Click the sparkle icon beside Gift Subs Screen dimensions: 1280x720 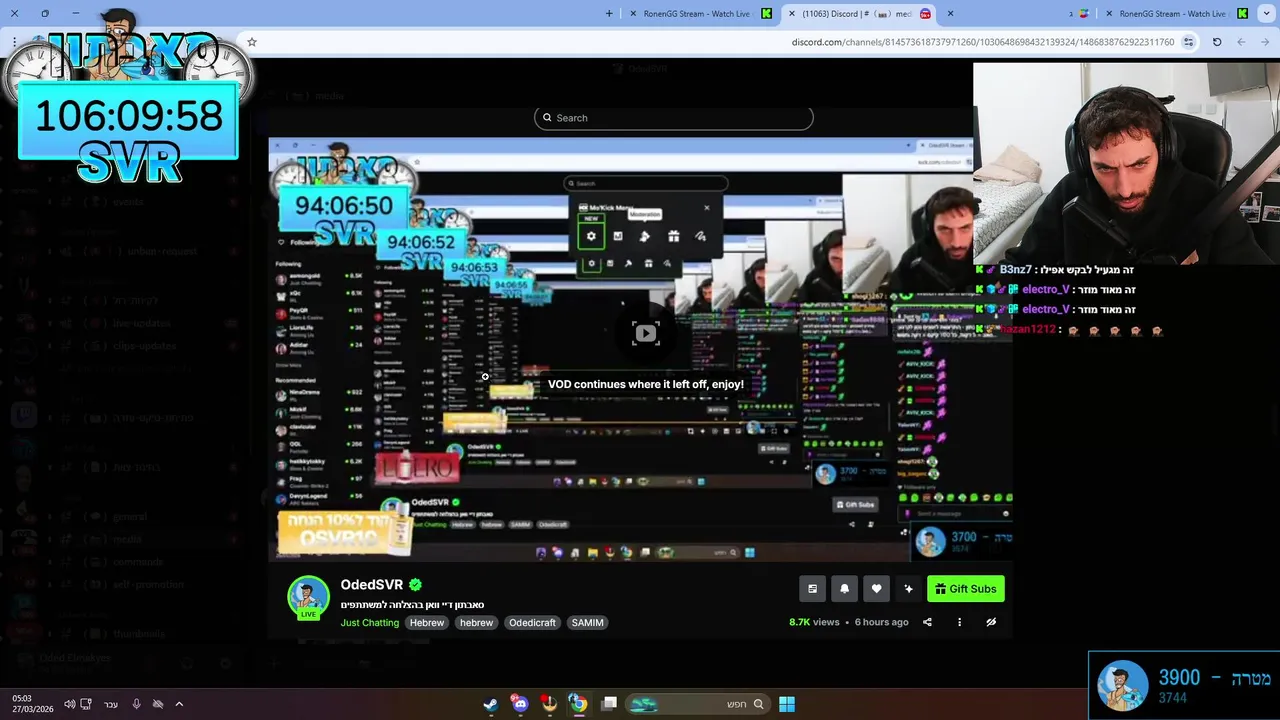(908, 589)
